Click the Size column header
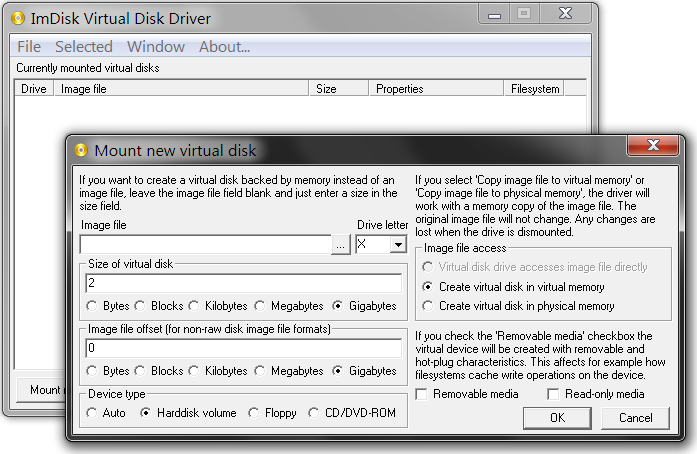This screenshot has width=697, height=454. (x=339, y=88)
